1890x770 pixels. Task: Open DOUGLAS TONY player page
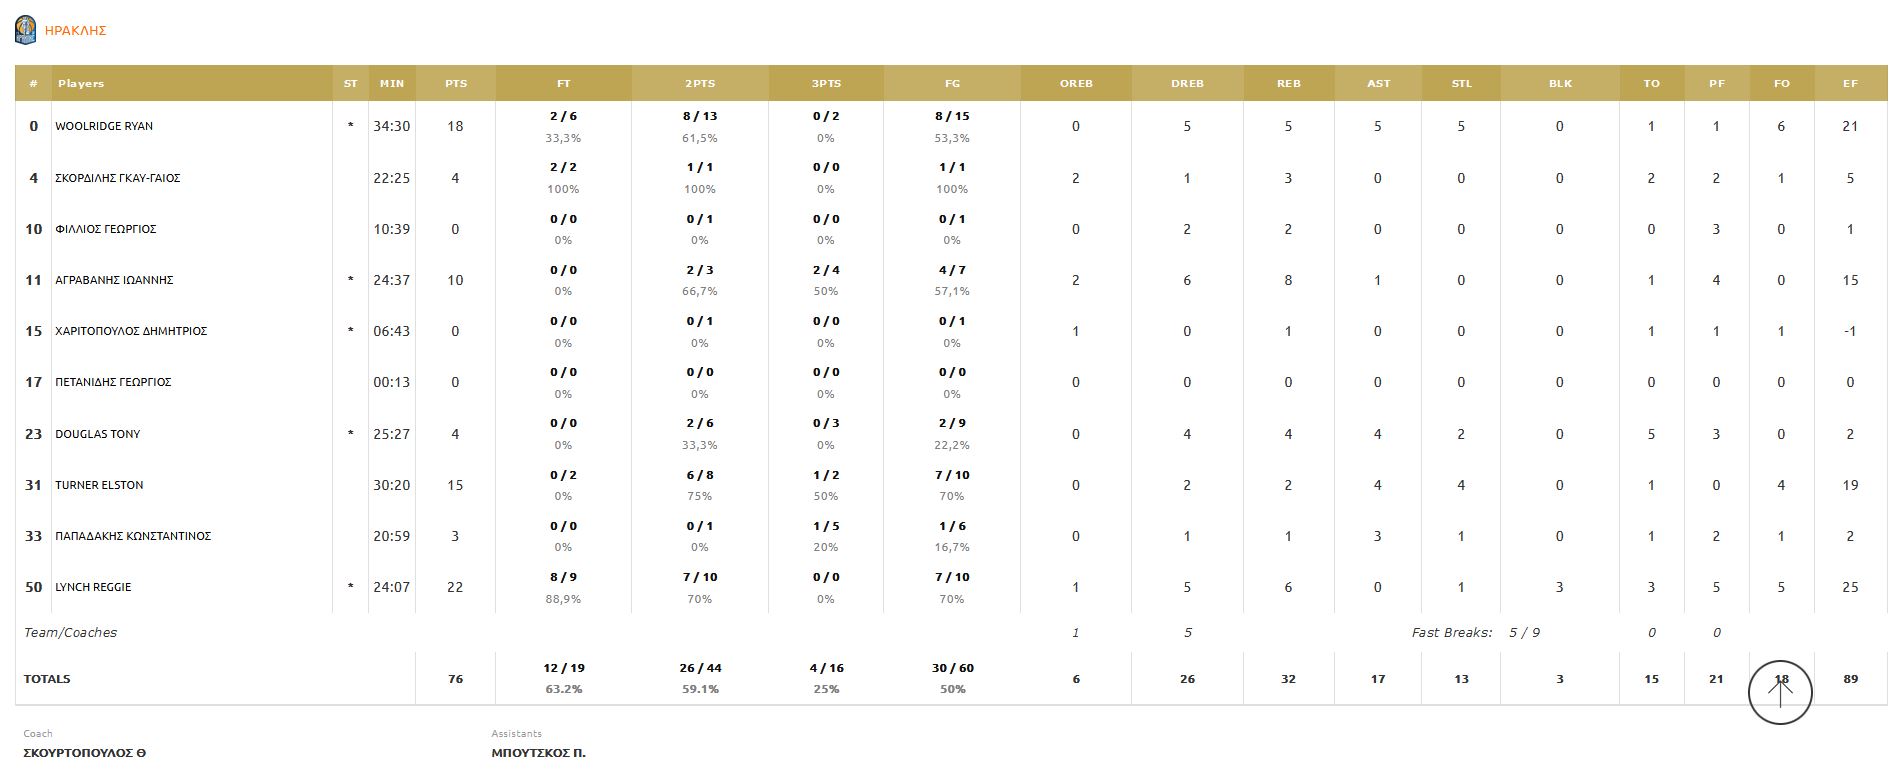click(x=97, y=434)
